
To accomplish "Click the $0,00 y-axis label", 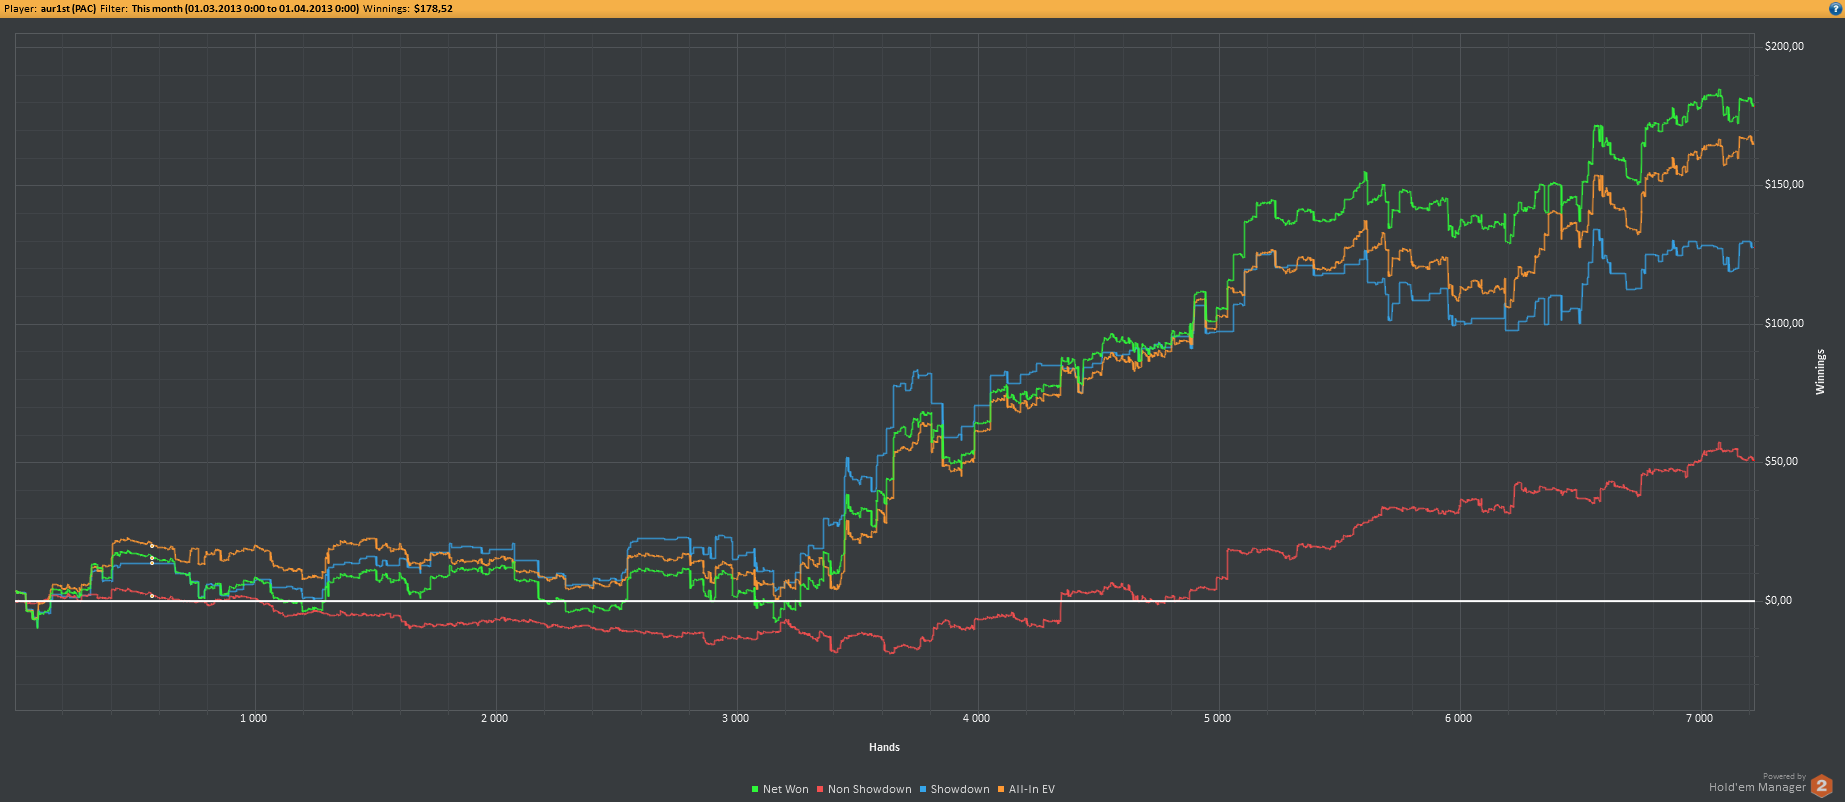I will tap(1778, 600).
